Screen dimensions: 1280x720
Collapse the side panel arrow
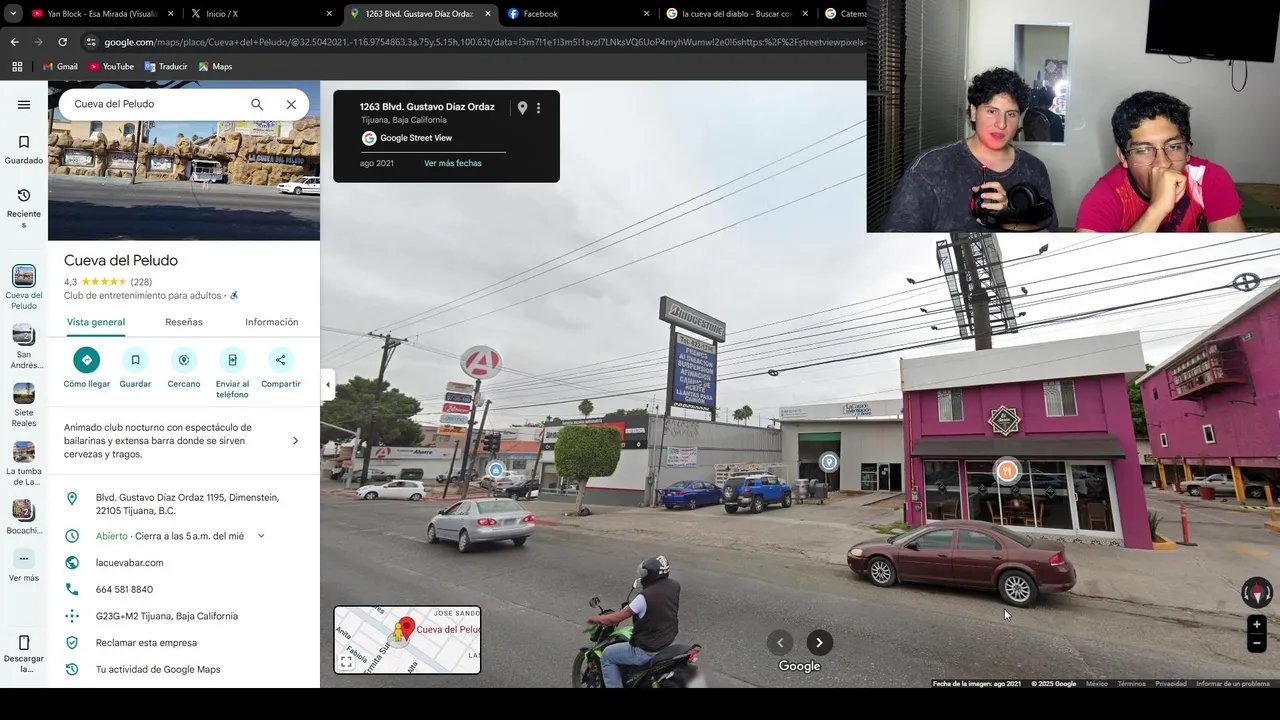pos(327,384)
